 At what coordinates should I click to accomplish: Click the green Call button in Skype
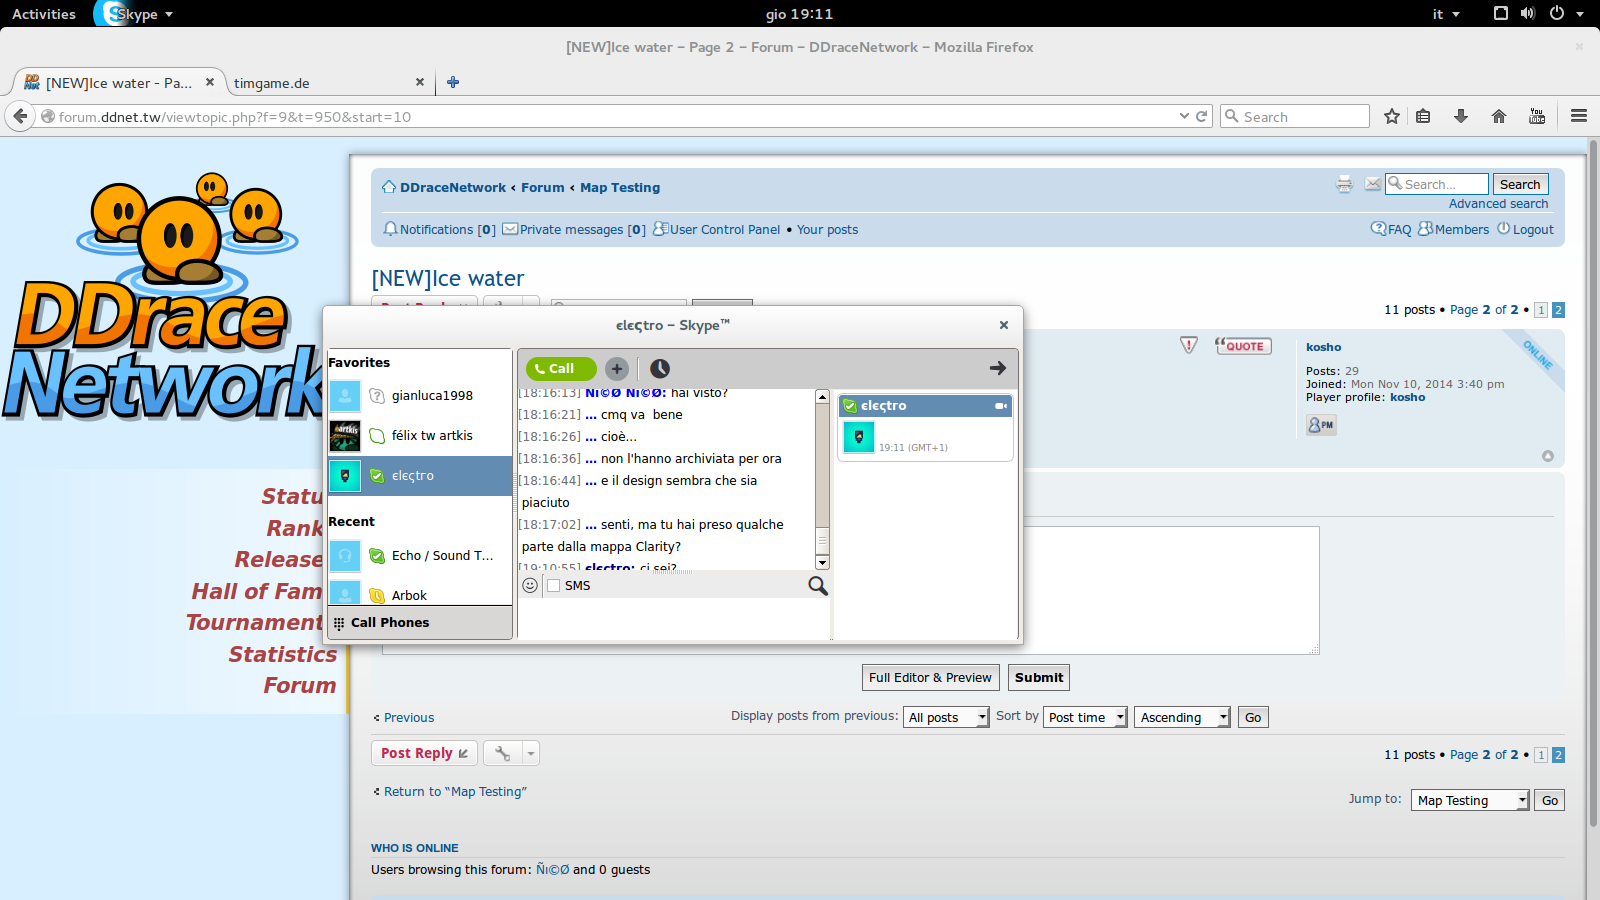560,368
